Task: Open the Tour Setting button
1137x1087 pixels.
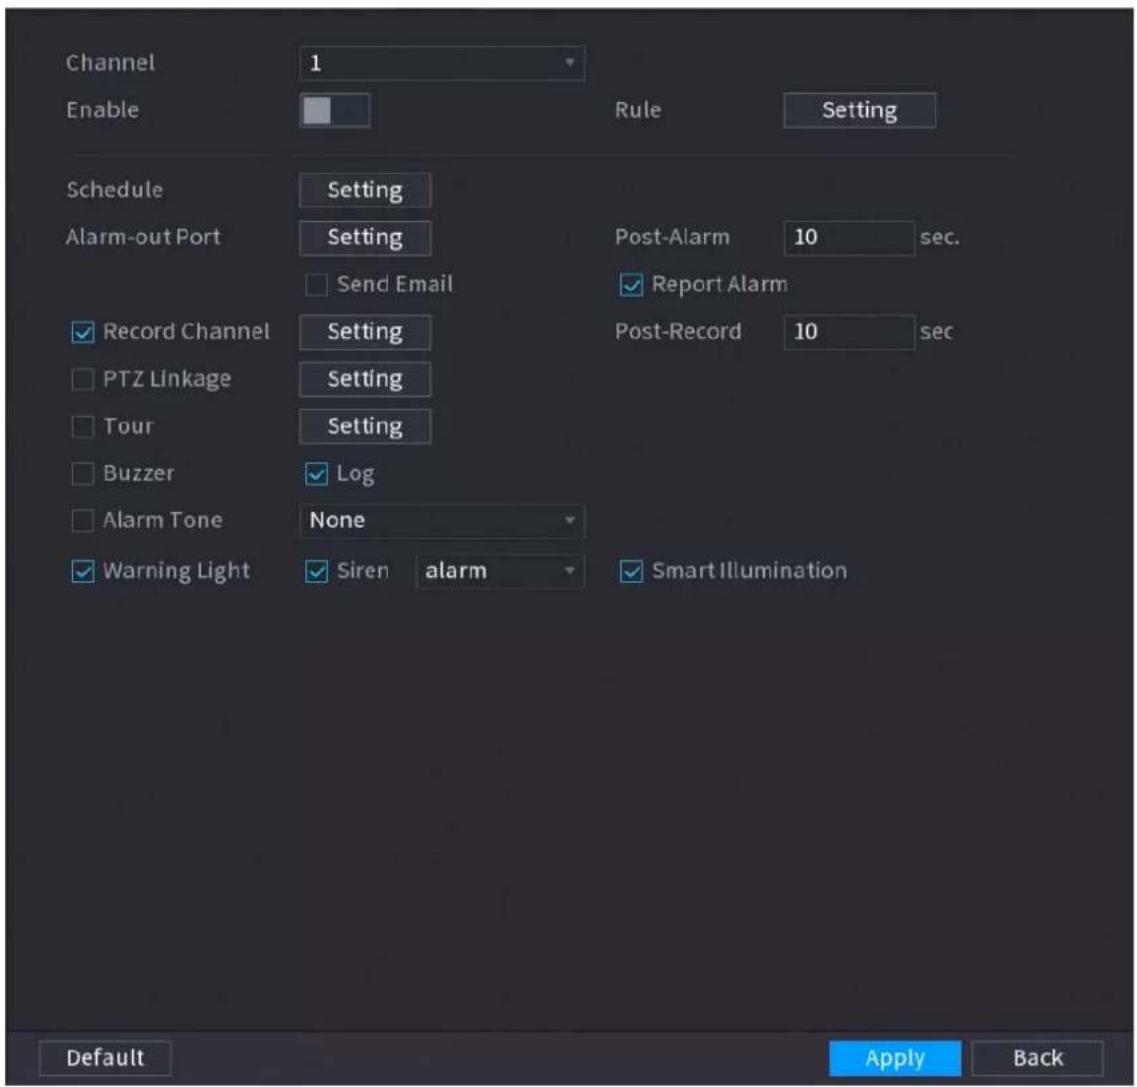Action: point(365,426)
